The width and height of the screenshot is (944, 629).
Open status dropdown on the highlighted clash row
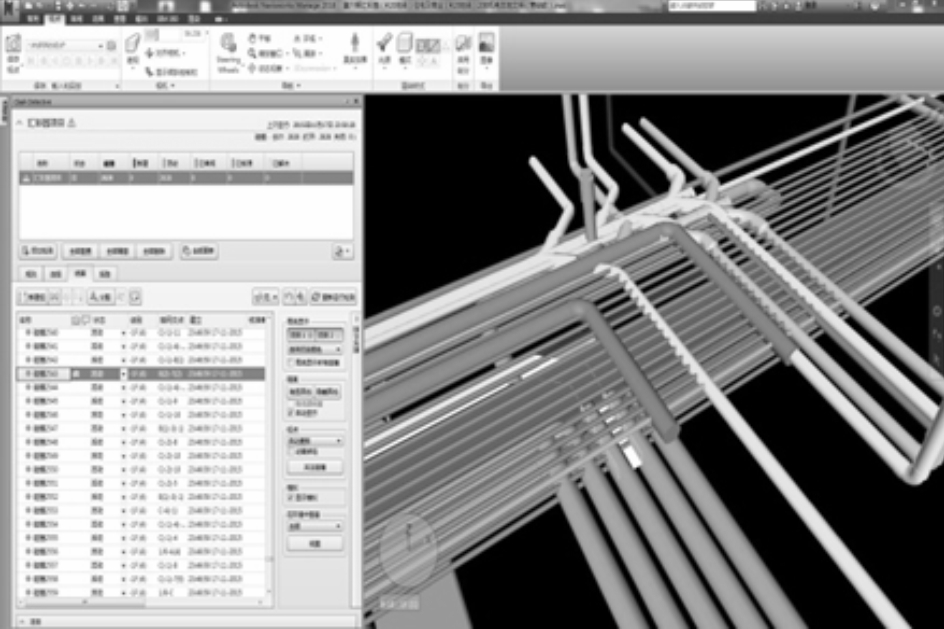(124, 373)
